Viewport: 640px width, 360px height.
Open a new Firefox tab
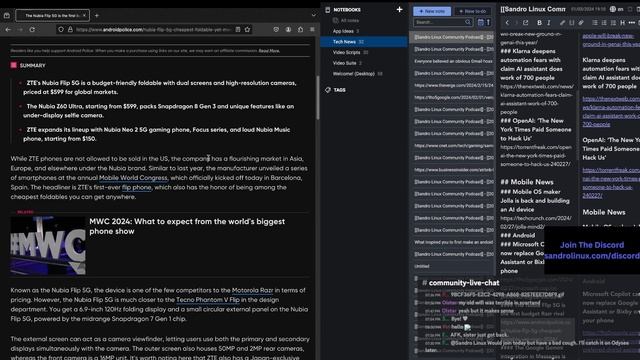(x=97, y=16)
